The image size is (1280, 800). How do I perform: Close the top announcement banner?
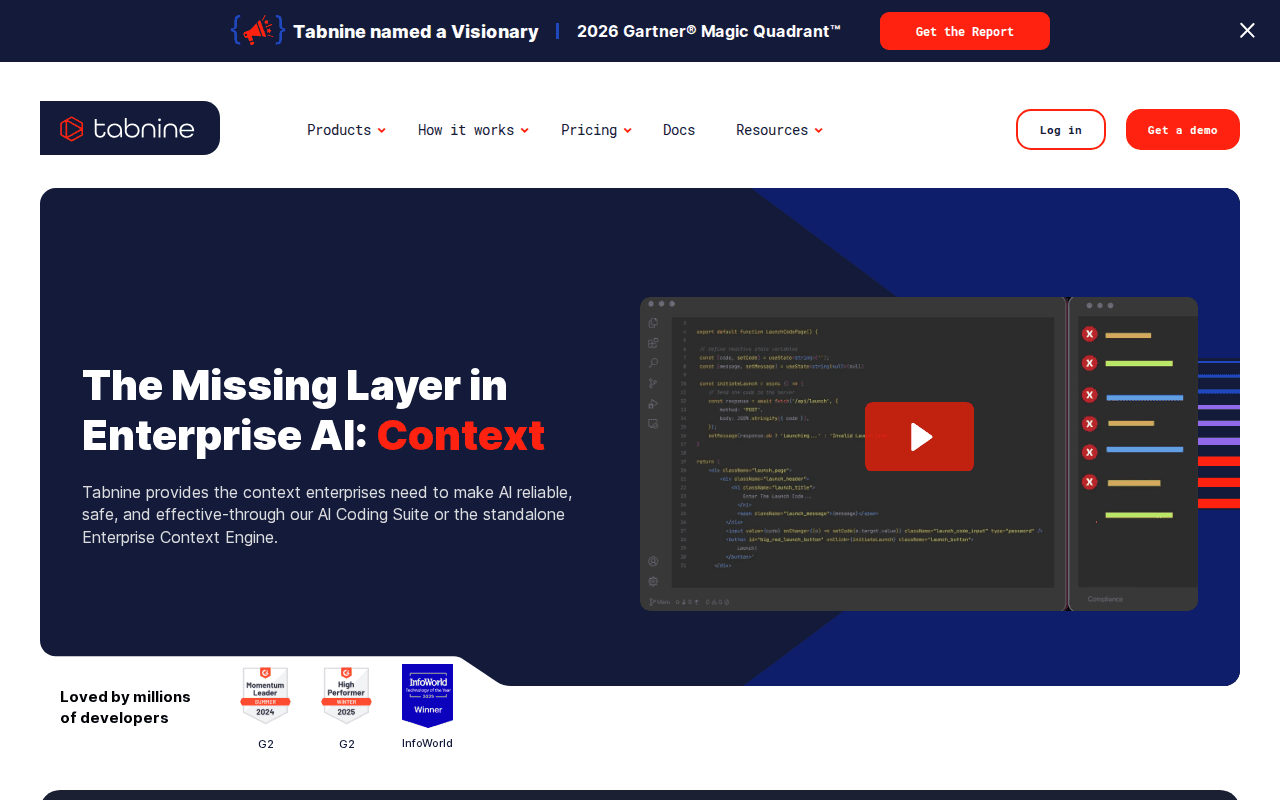[1247, 30]
